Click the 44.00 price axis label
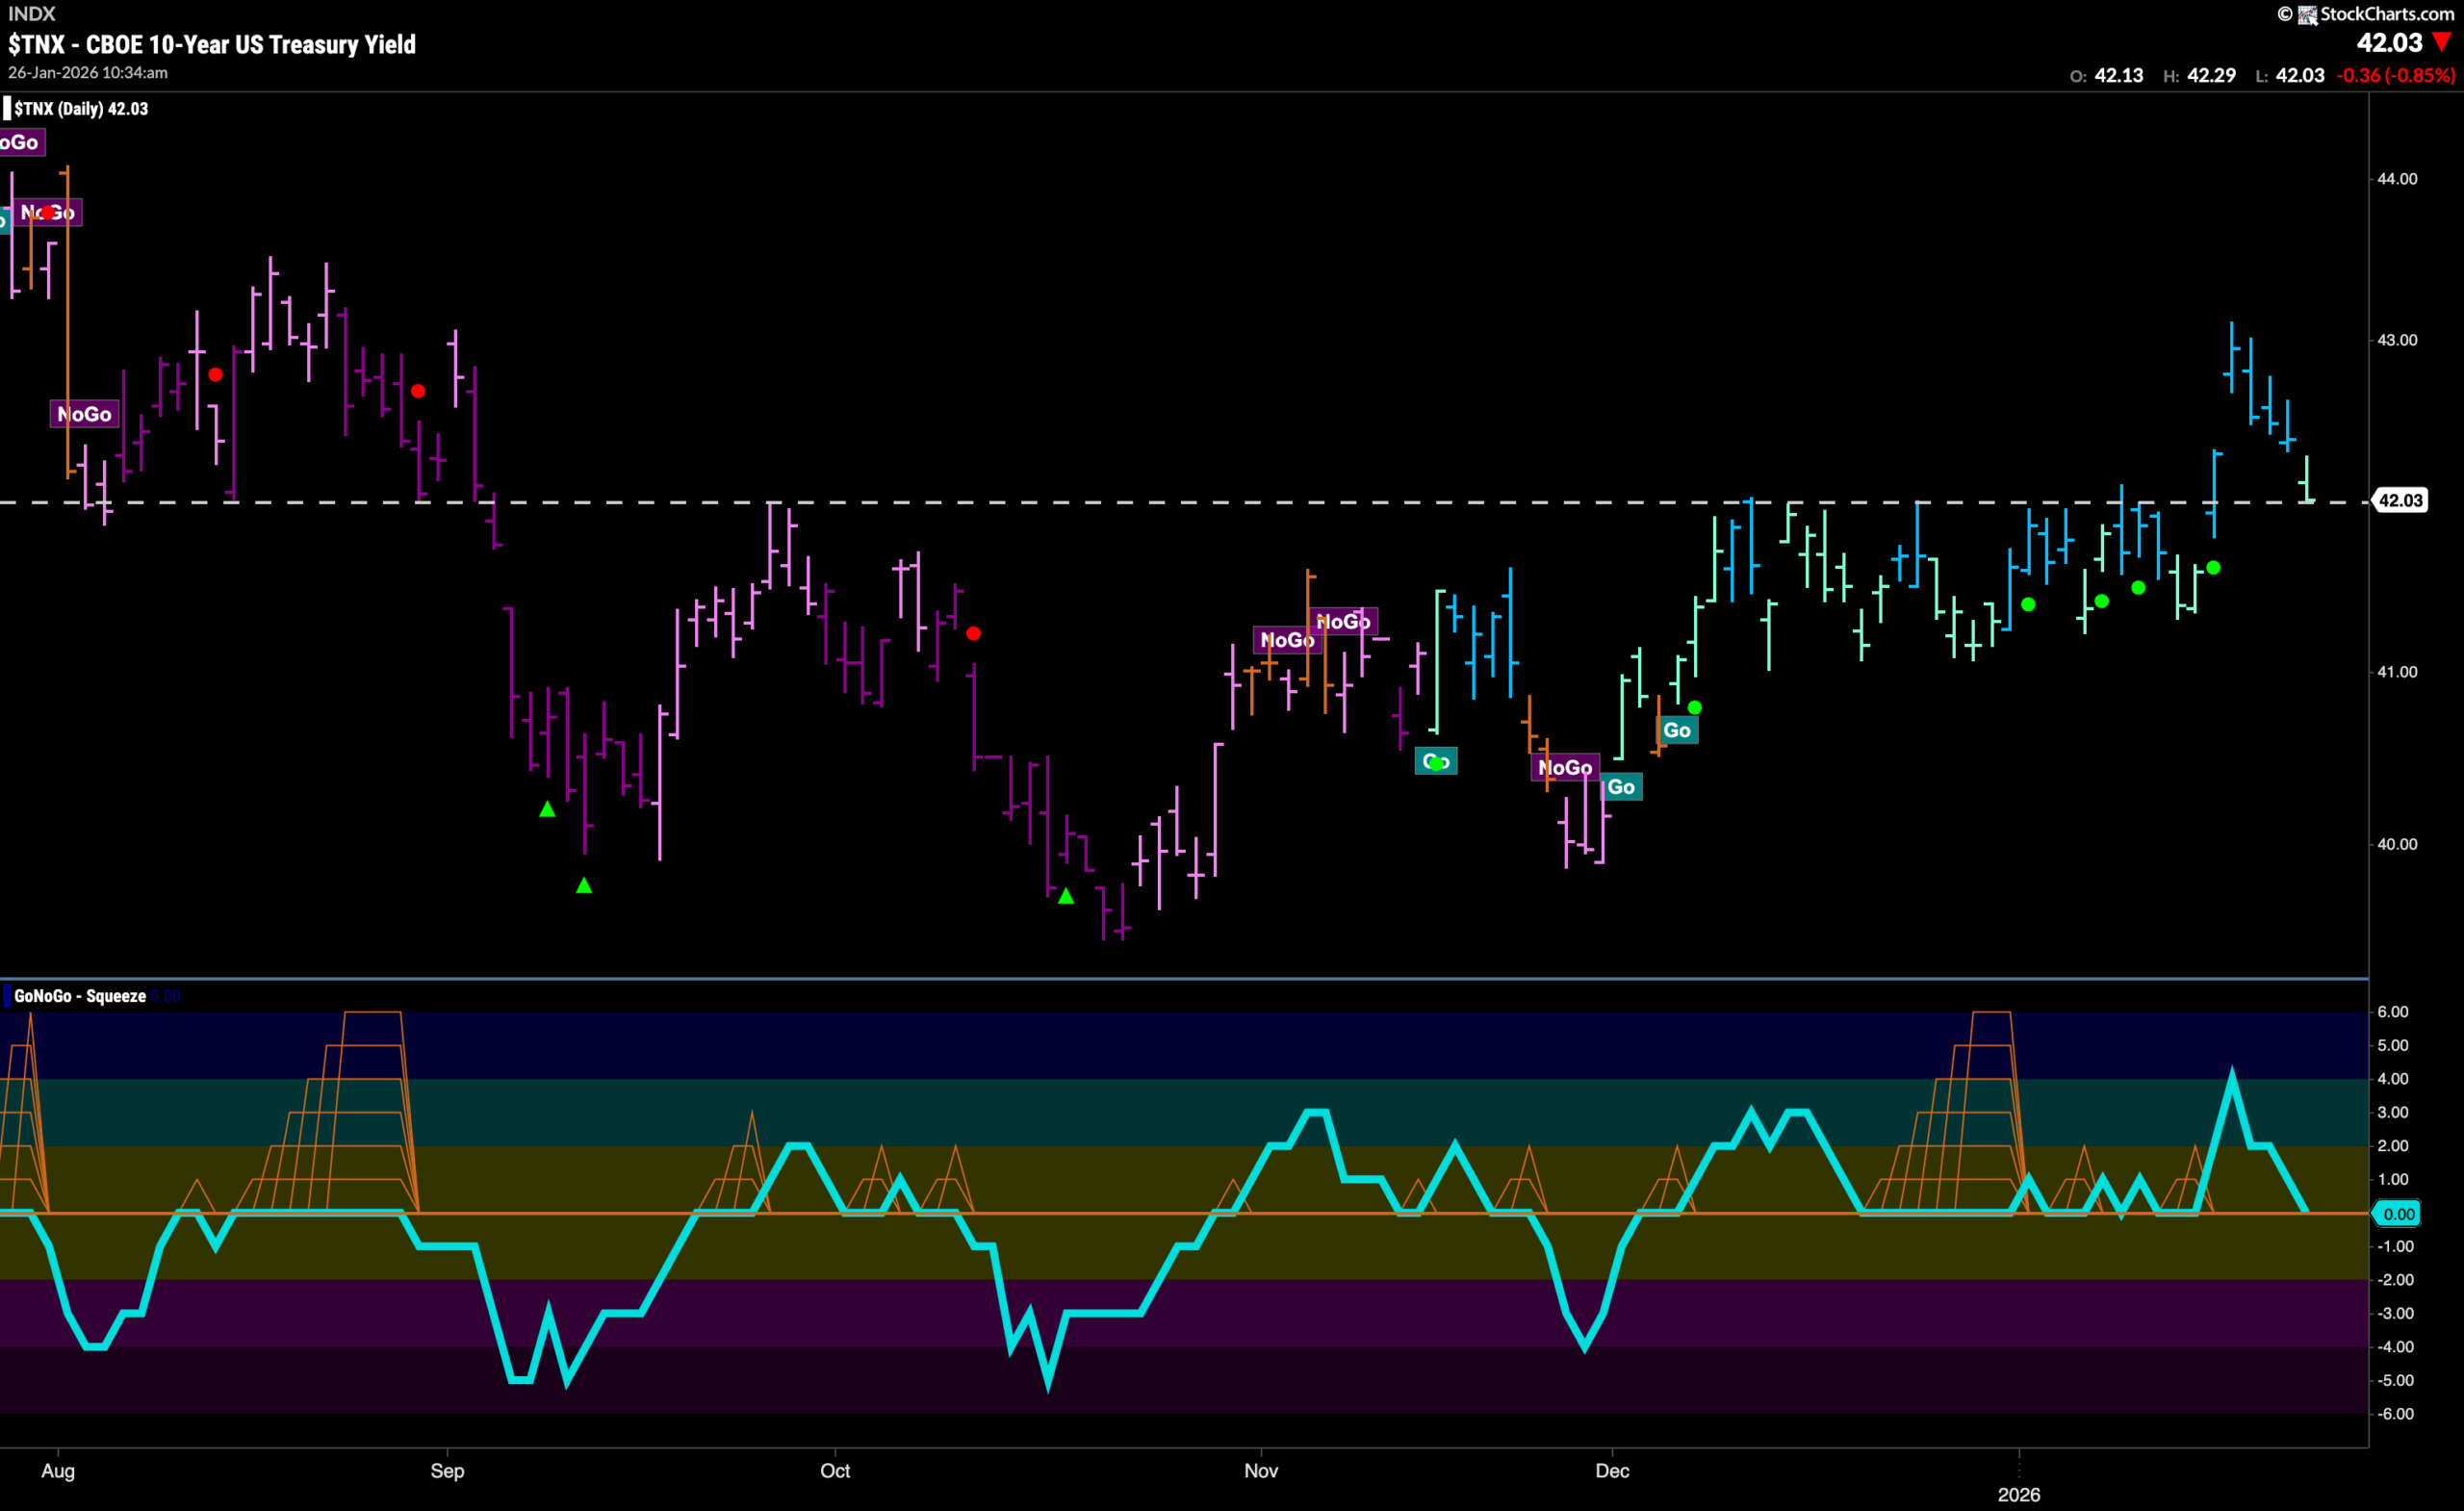This screenshot has width=2464, height=1511. pyautogui.click(x=2397, y=179)
